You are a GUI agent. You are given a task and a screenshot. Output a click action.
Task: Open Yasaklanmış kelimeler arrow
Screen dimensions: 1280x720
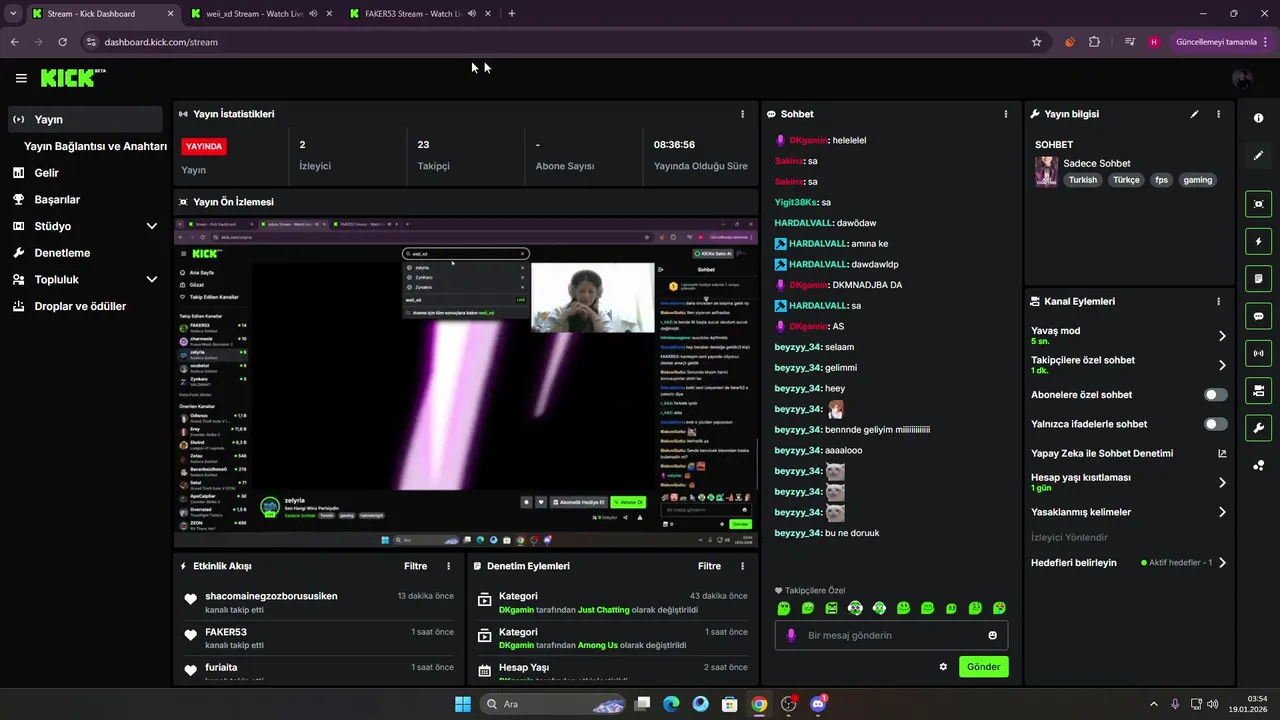(x=1222, y=512)
